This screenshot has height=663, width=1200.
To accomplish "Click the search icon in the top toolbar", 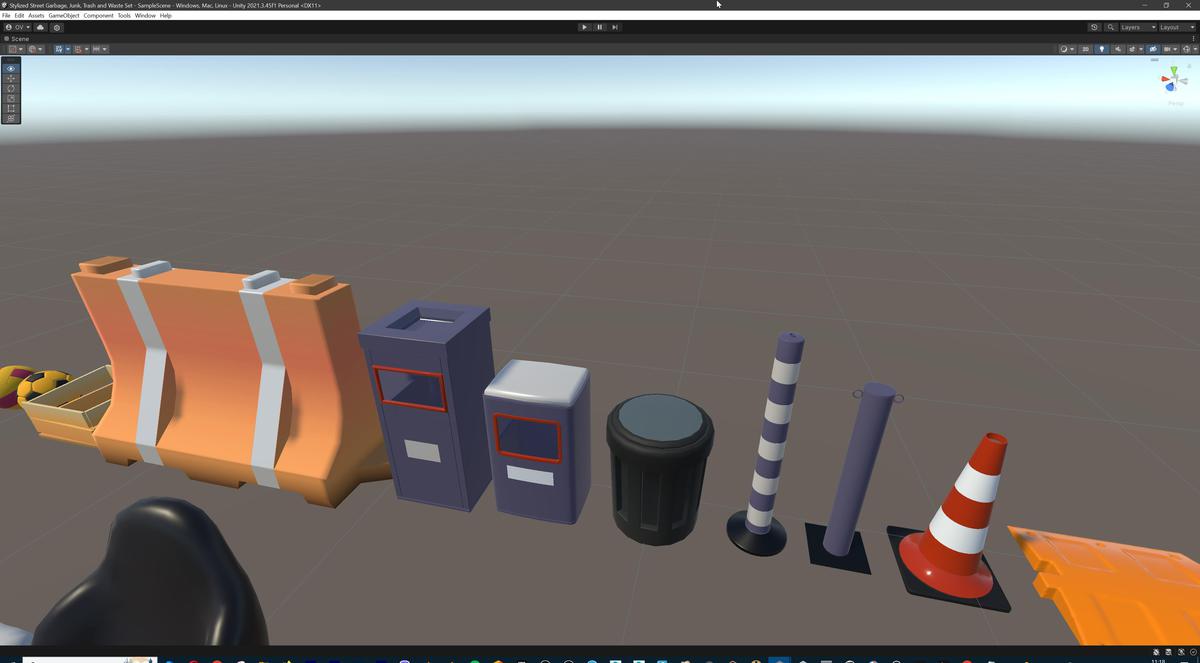I will [x=1111, y=27].
